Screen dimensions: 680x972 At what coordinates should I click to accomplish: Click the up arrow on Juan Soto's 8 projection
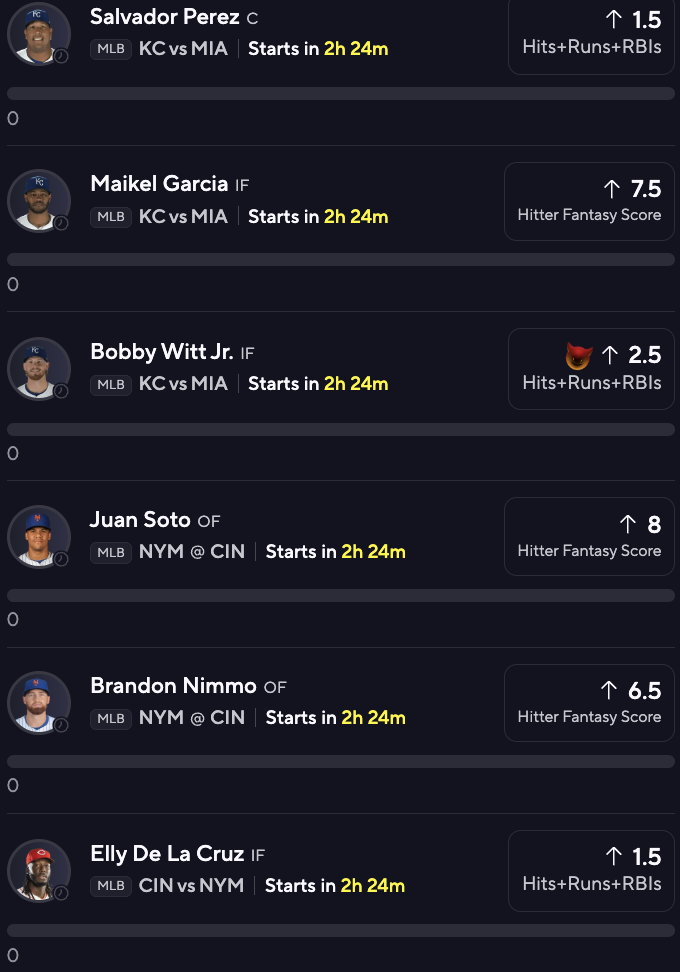[628, 524]
